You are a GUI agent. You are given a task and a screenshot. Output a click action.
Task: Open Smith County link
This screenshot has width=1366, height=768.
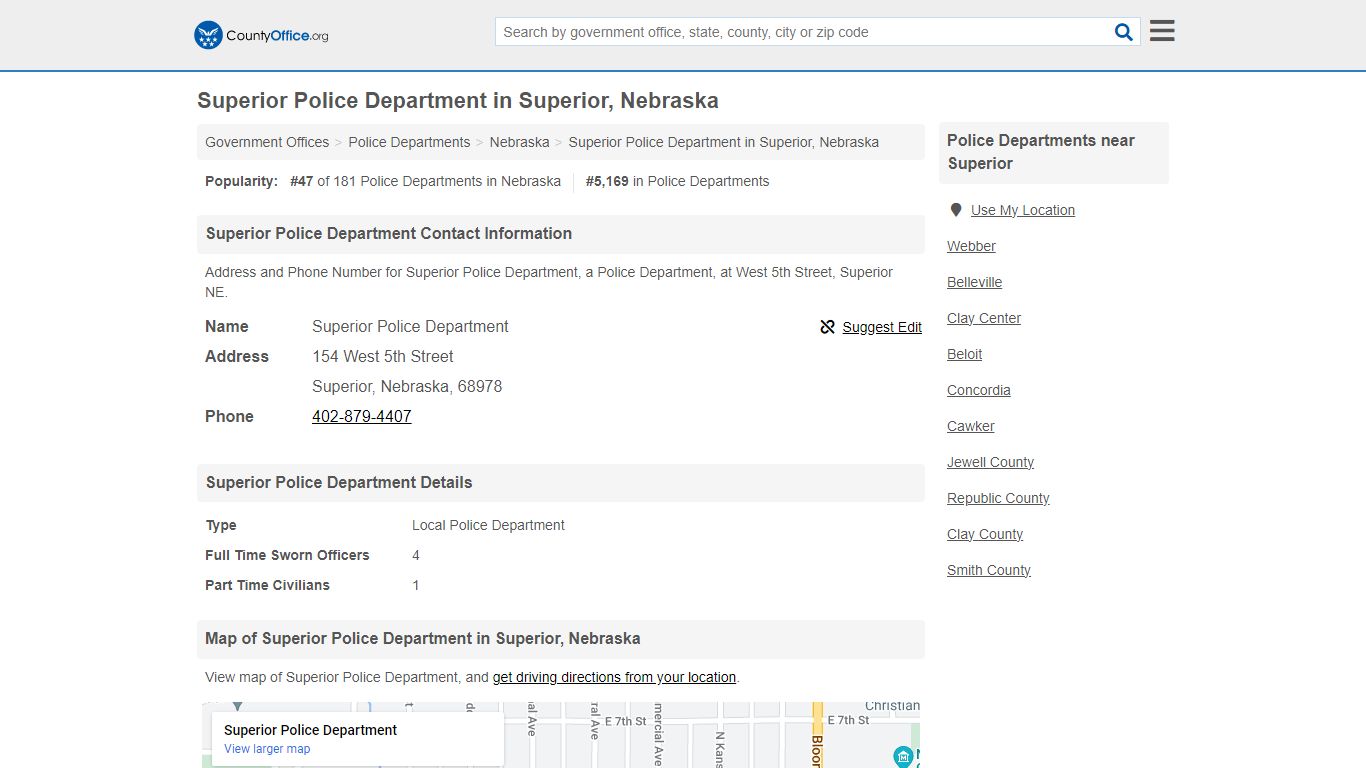click(989, 570)
